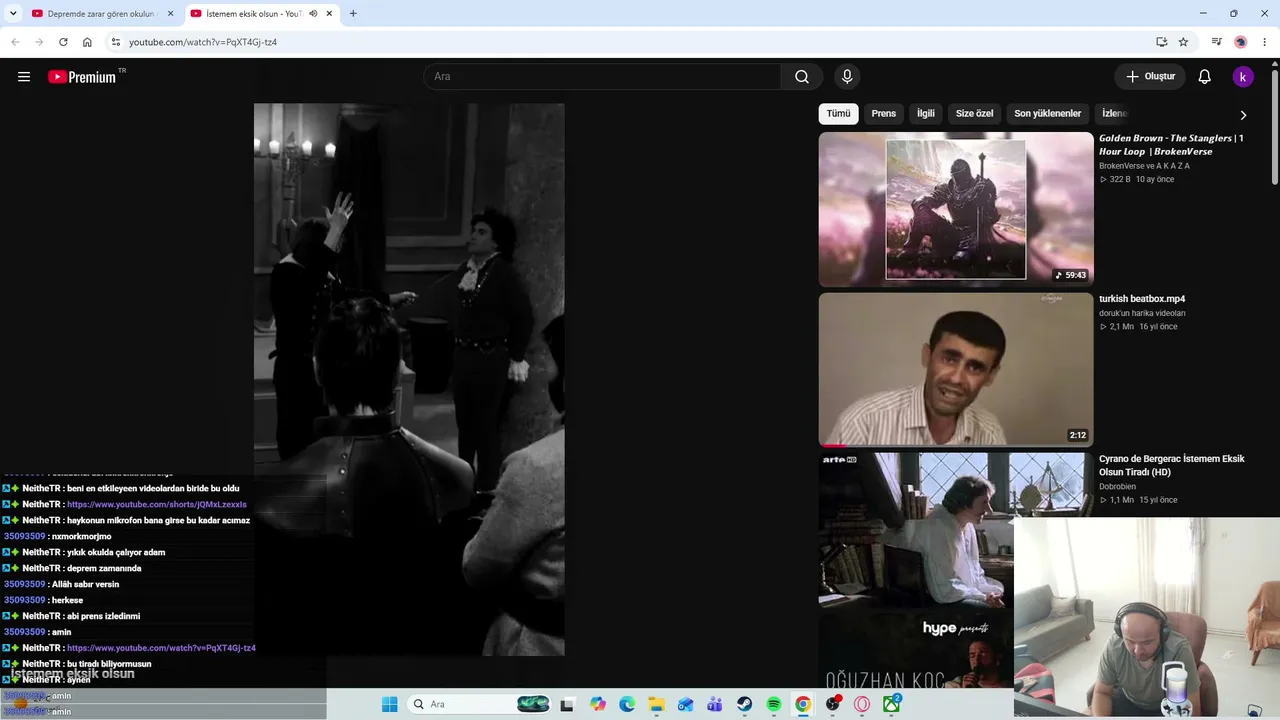Open Steam from the taskbar
Screen dimensions: 1280x720
pyautogui.click(x=745, y=704)
